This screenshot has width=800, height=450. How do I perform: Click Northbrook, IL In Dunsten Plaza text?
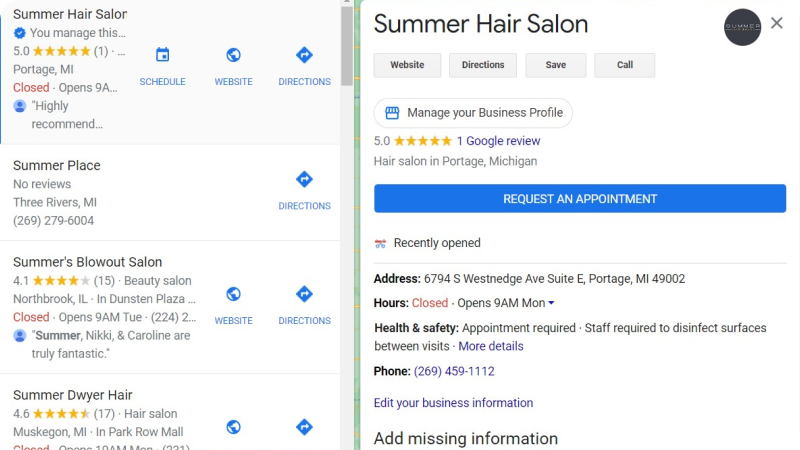click(x=104, y=299)
